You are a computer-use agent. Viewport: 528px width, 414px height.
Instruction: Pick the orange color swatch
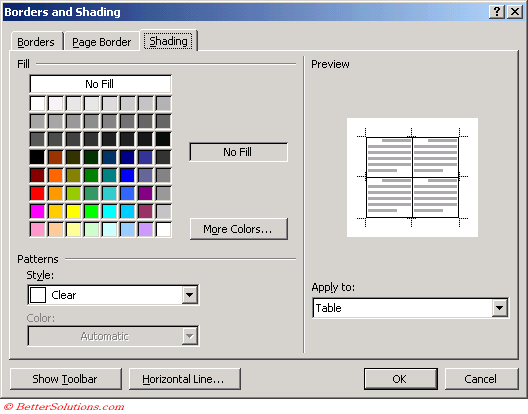coord(55,175)
